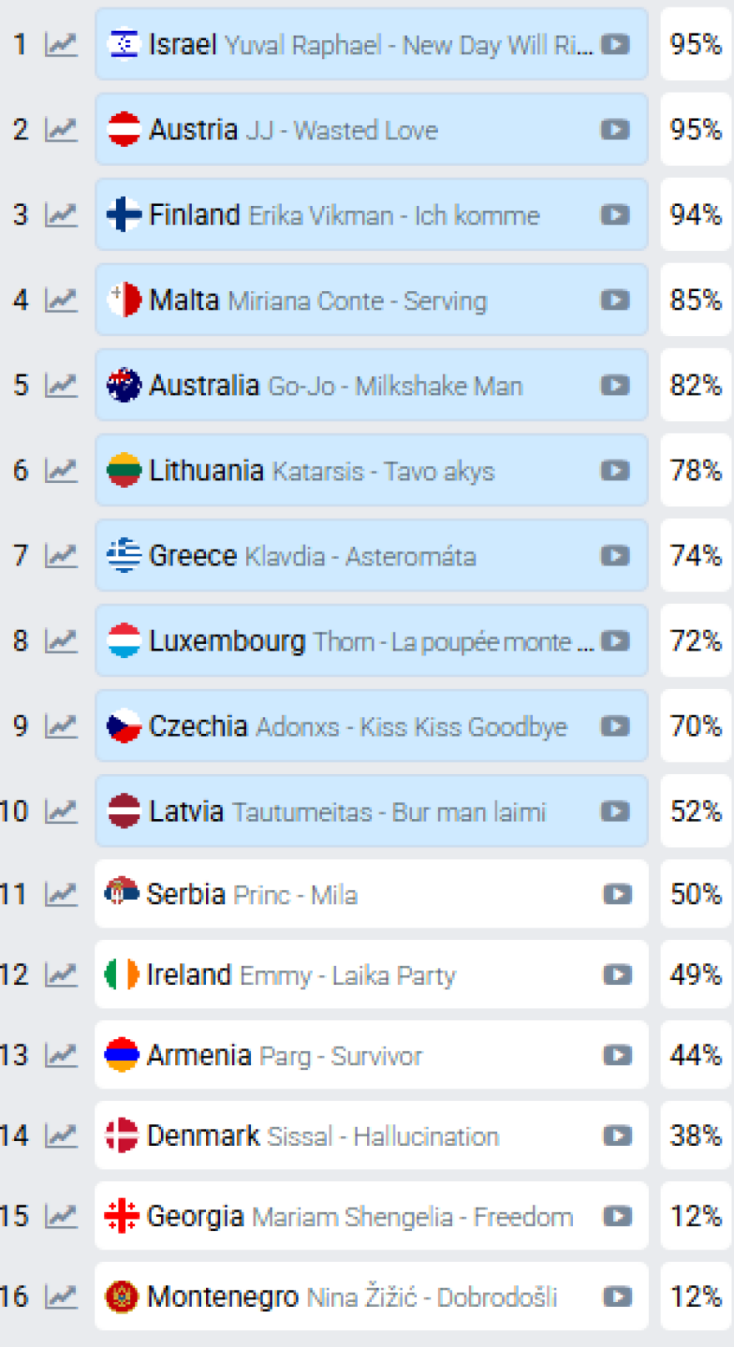Open the trend chart icon for Israel

tap(61, 44)
